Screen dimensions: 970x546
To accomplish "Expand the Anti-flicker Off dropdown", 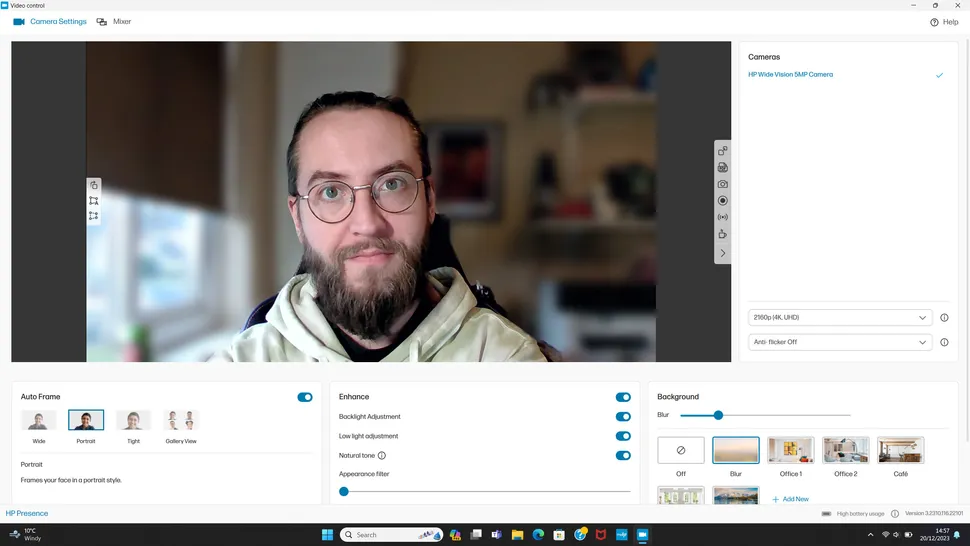I will [840, 342].
